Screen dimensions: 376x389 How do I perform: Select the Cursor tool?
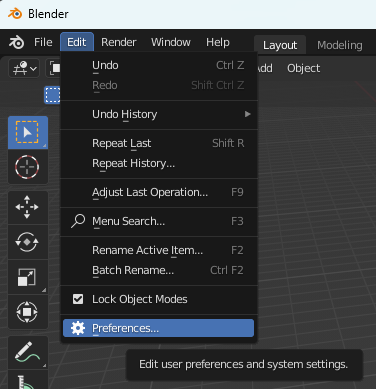(28, 167)
